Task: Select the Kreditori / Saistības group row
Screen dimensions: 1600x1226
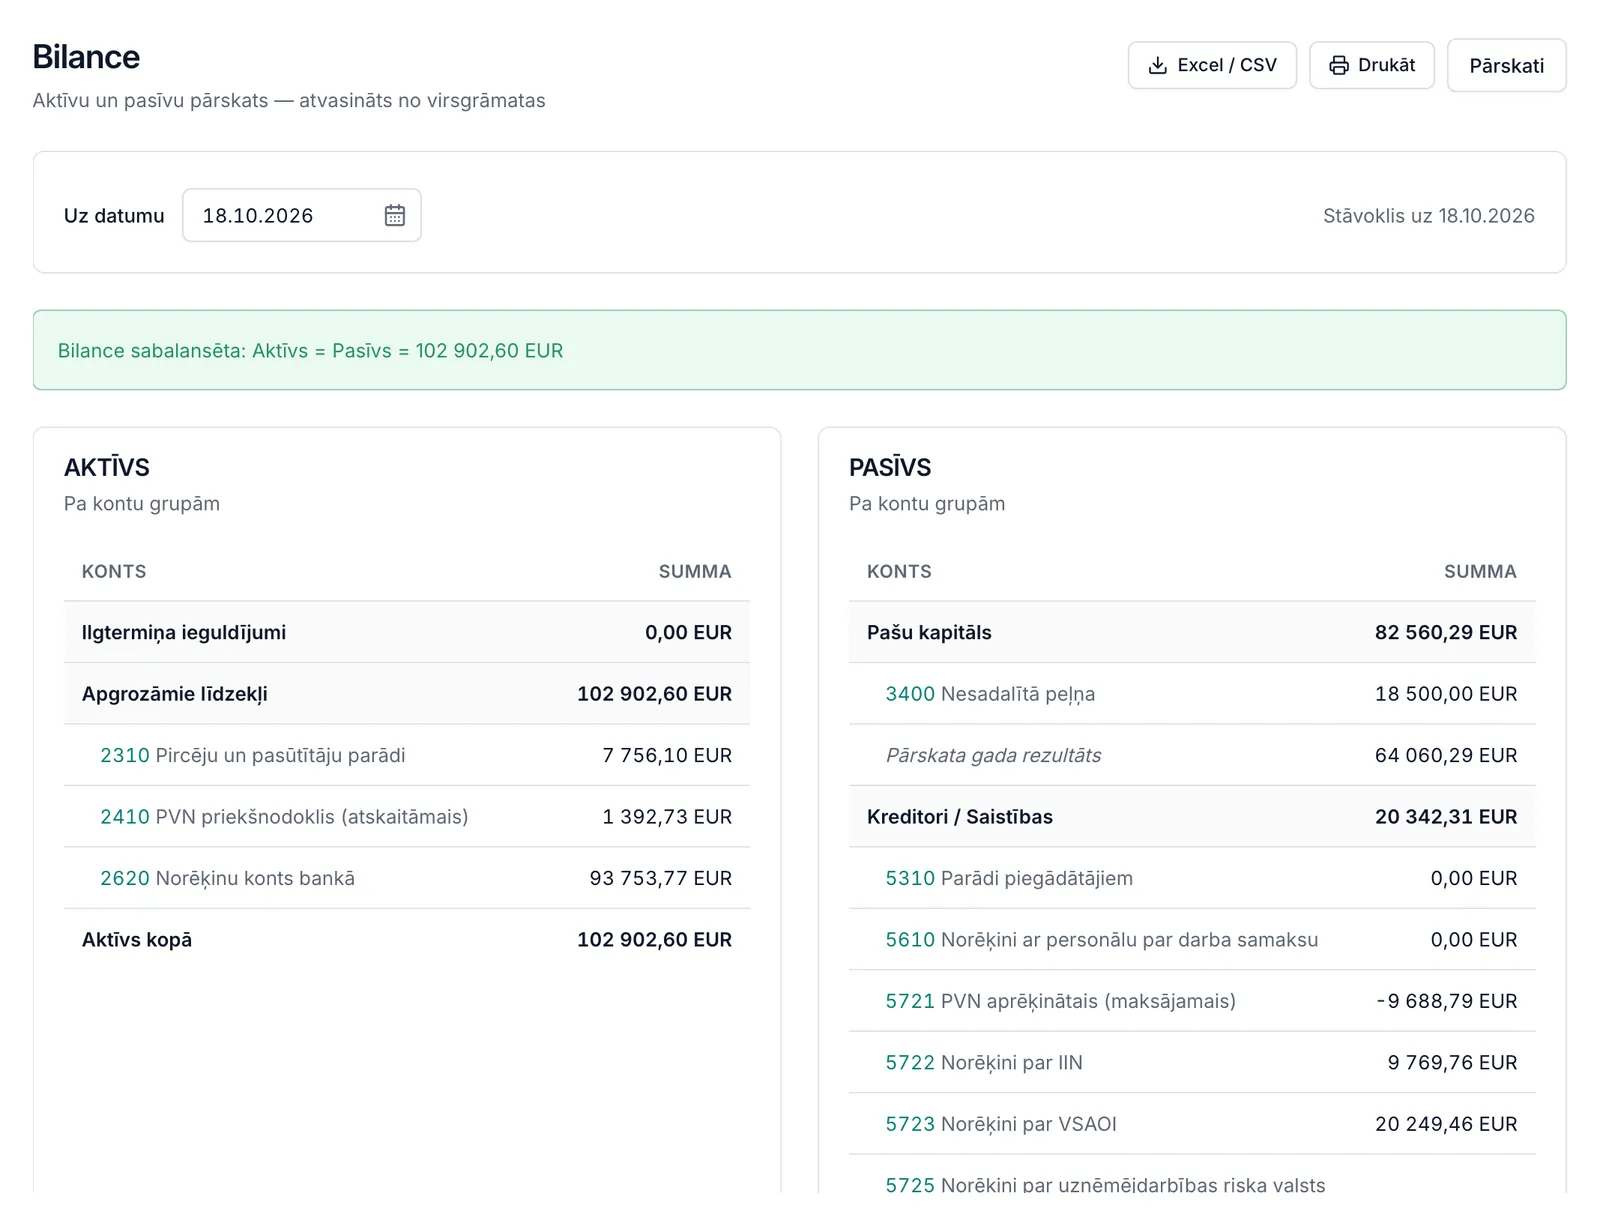Action: 1192,817
